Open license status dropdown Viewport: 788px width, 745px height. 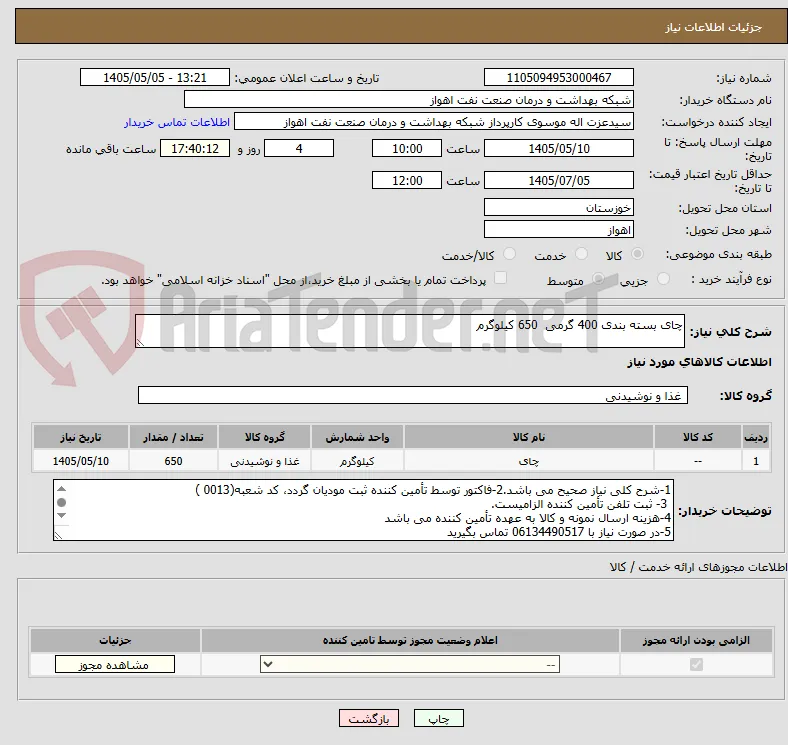410,665
